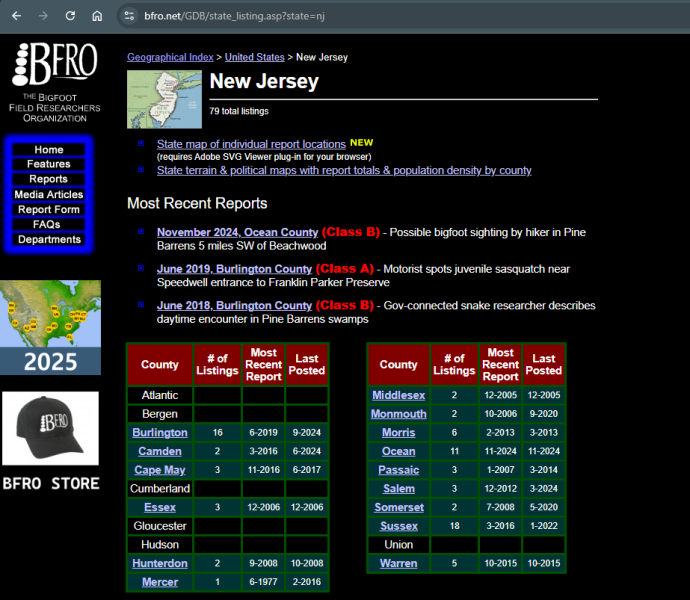Select Sussex county link
The height and width of the screenshot is (600, 690).
[398, 526]
